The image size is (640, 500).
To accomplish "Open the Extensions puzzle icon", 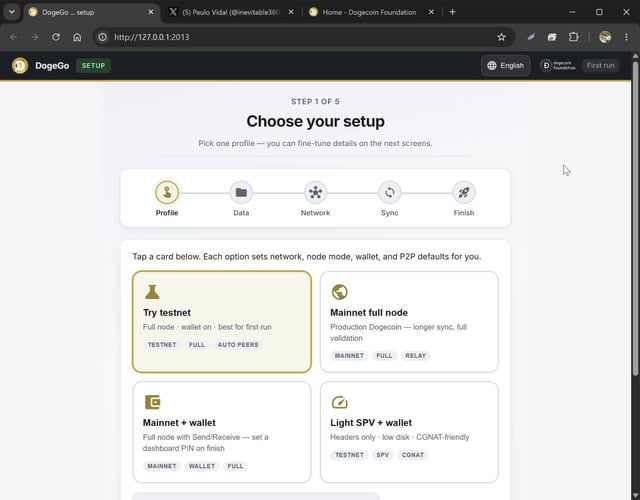I will 573,37.
